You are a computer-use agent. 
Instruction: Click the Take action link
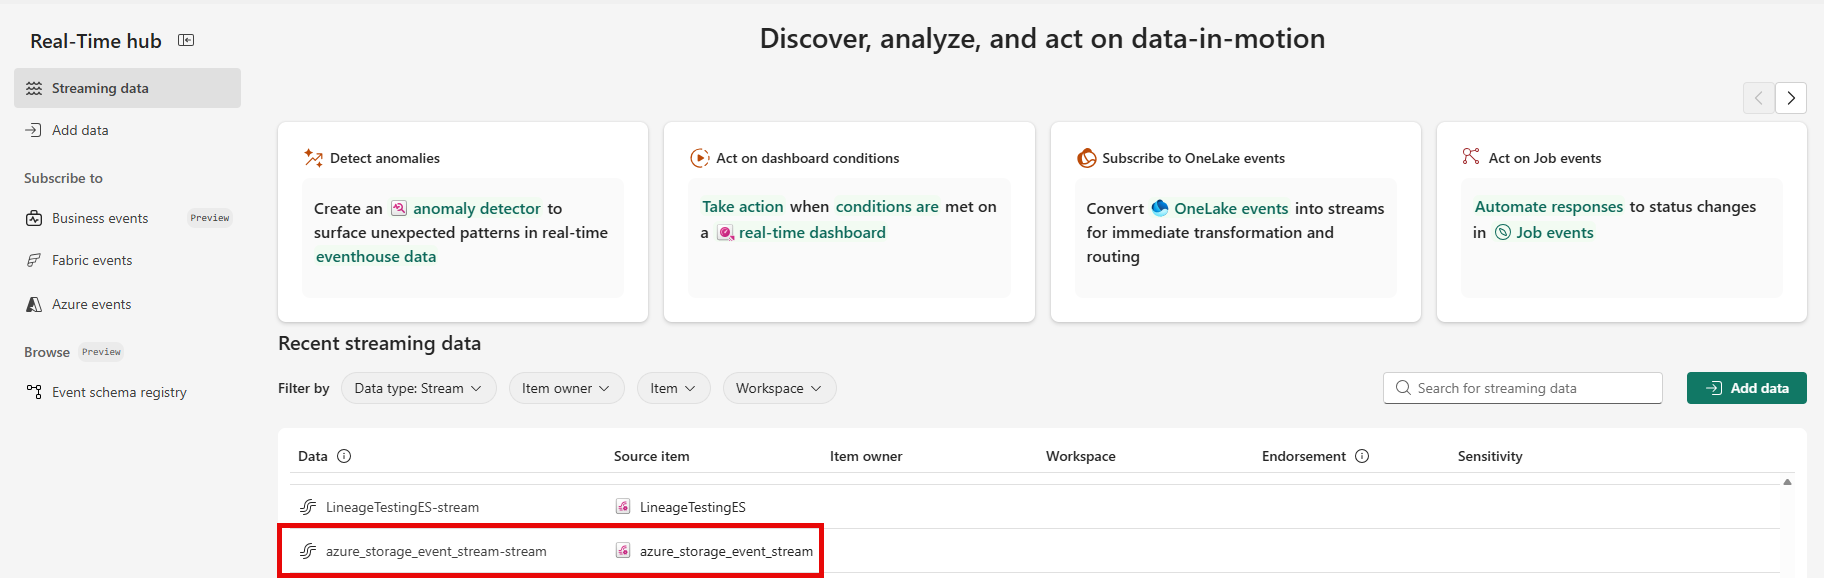pos(743,206)
